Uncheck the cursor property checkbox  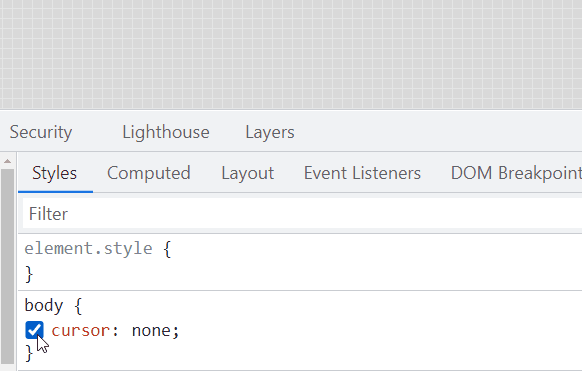[34, 330]
